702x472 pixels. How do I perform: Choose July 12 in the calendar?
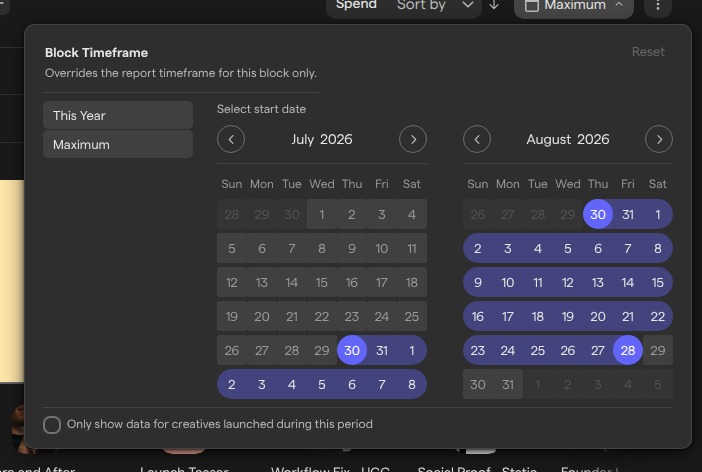coord(232,283)
